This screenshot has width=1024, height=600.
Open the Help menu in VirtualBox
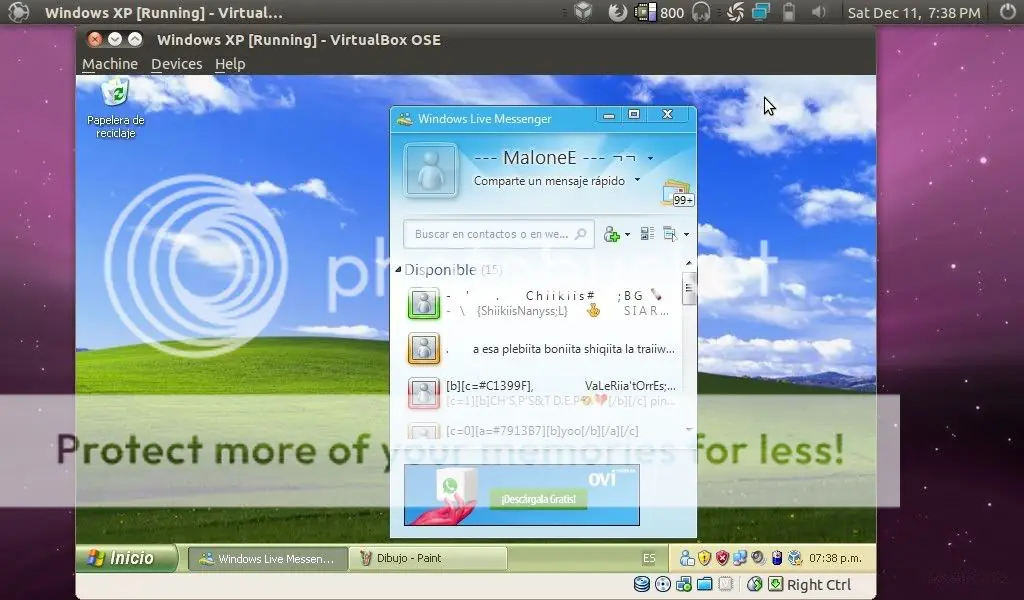click(230, 64)
